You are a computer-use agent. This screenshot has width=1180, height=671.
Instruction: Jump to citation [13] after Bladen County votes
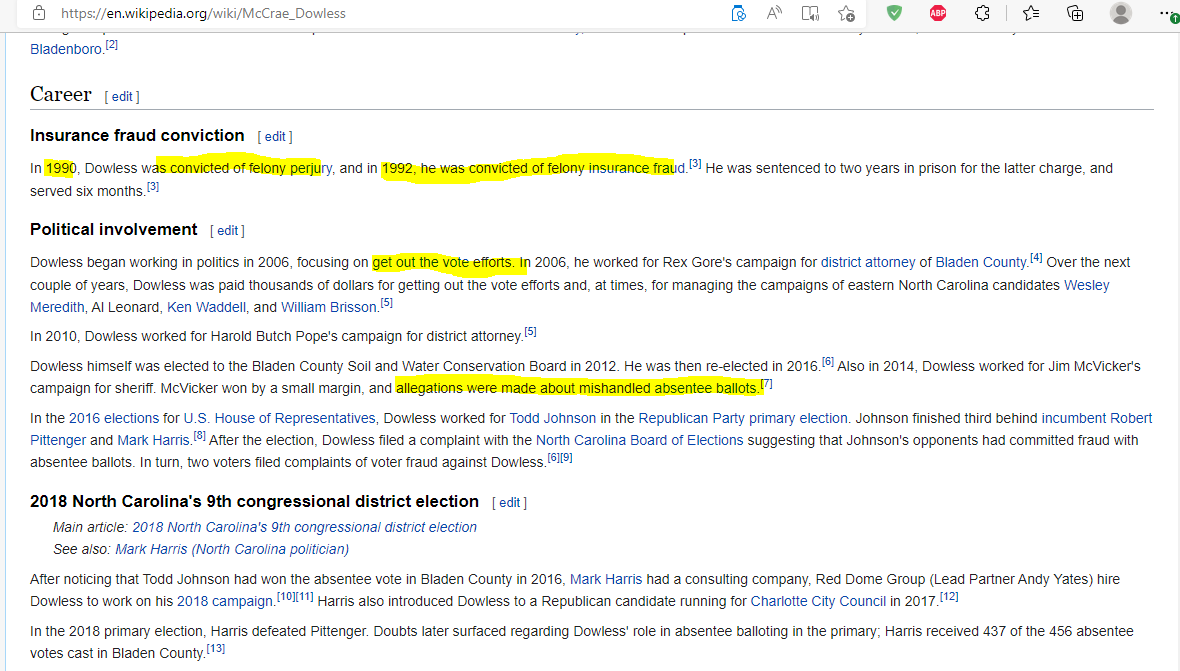coord(216,648)
